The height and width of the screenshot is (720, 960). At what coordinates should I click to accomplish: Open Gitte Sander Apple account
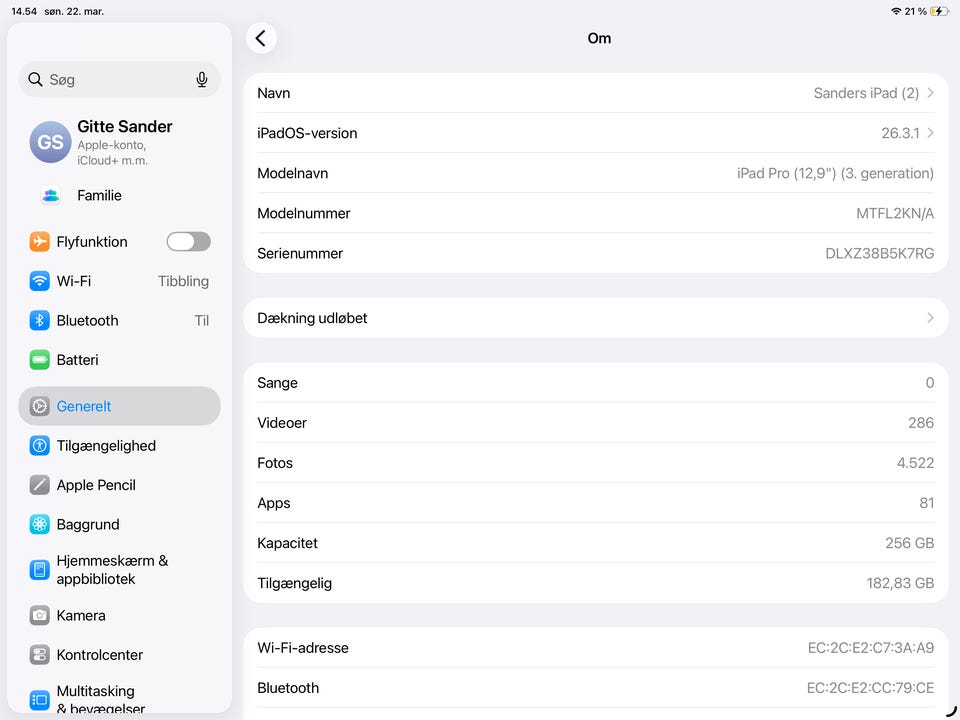[x=119, y=142]
